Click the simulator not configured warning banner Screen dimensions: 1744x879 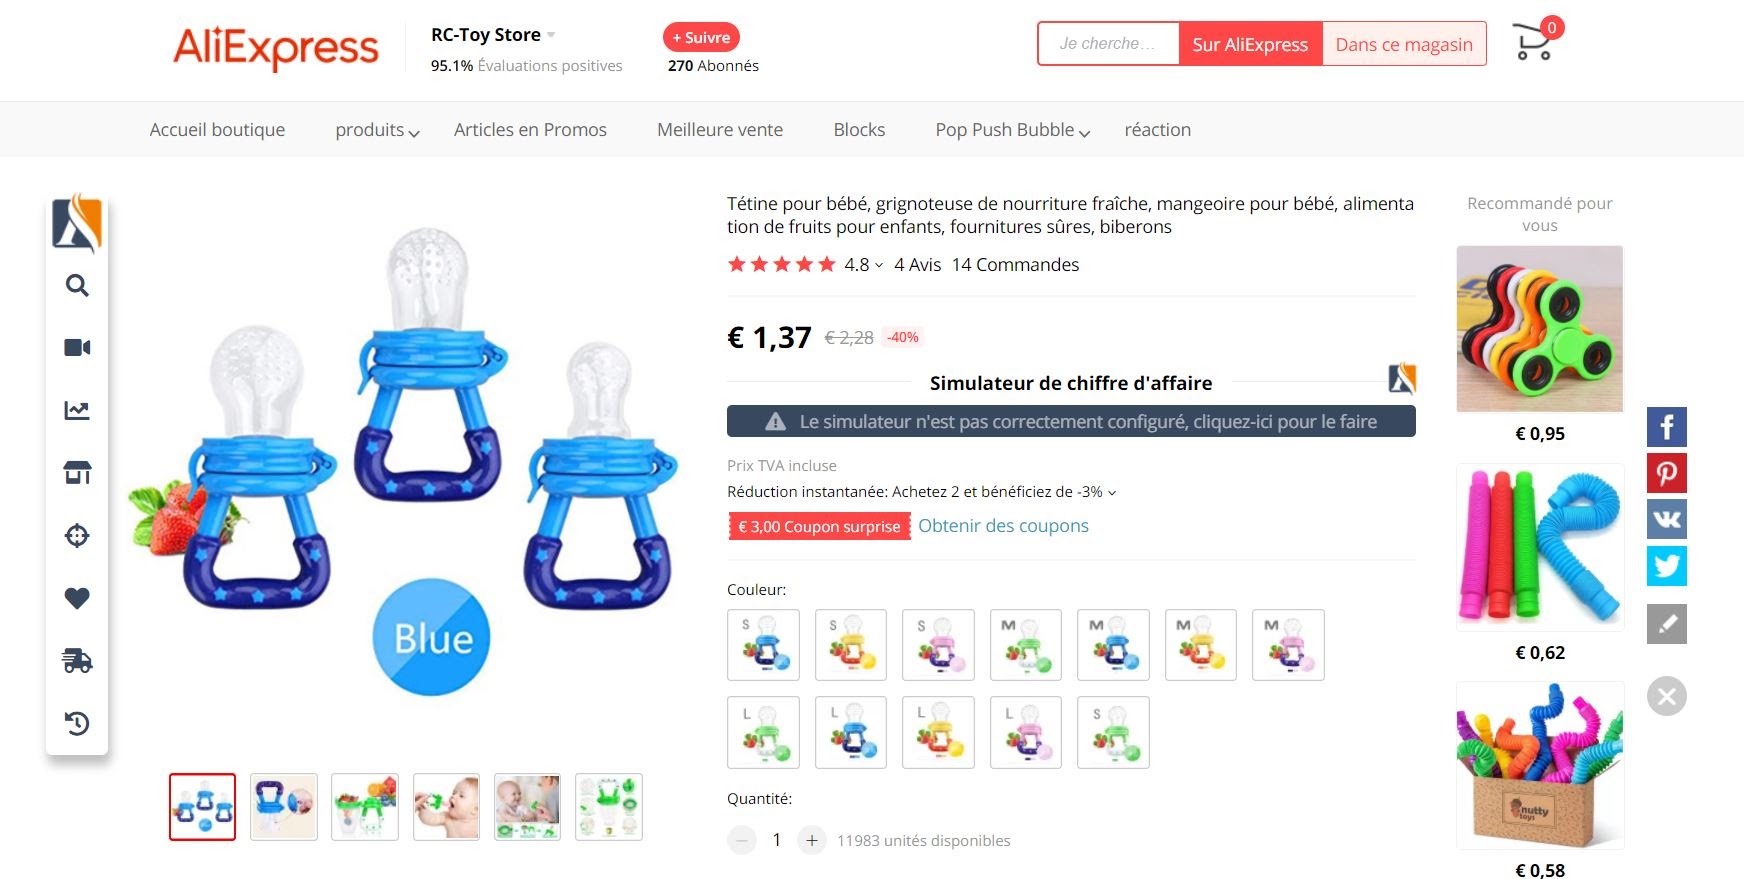coord(1071,421)
